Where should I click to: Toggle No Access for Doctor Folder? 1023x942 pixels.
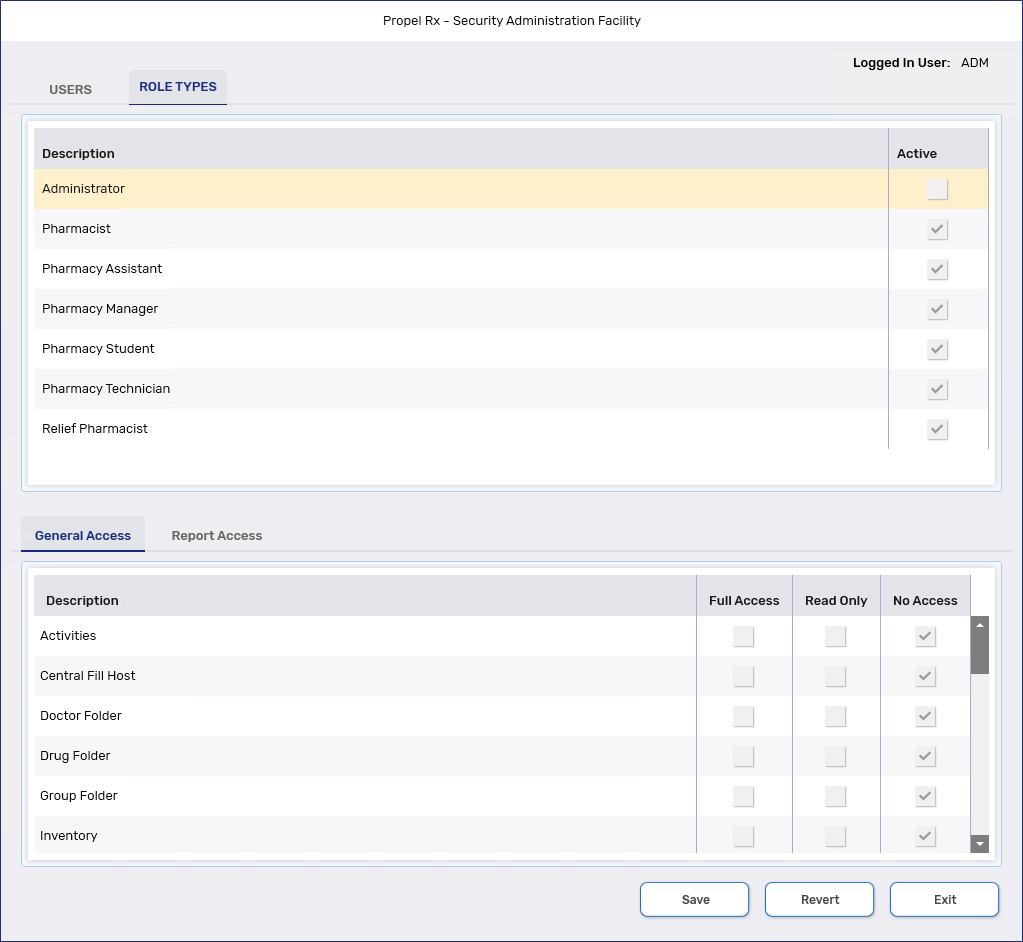coord(925,716)
